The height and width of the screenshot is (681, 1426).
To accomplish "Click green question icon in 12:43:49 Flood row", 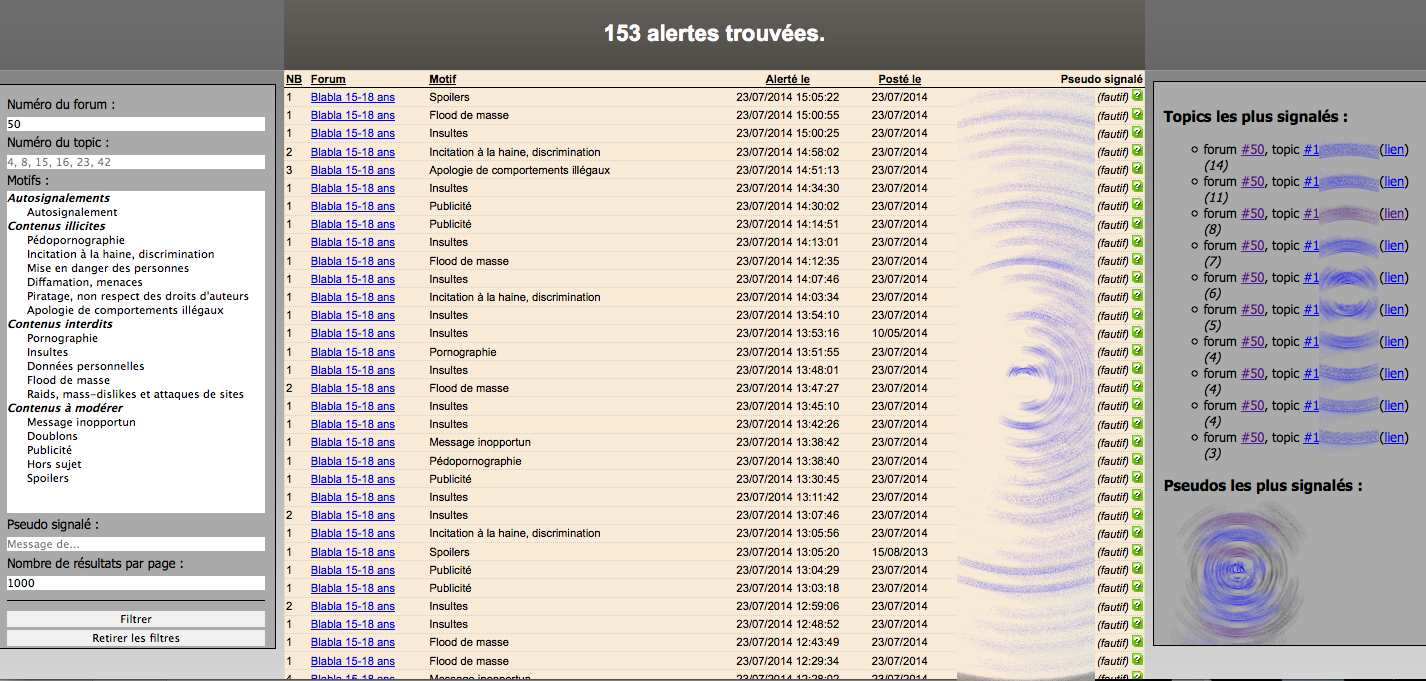I will (1137, 642).
